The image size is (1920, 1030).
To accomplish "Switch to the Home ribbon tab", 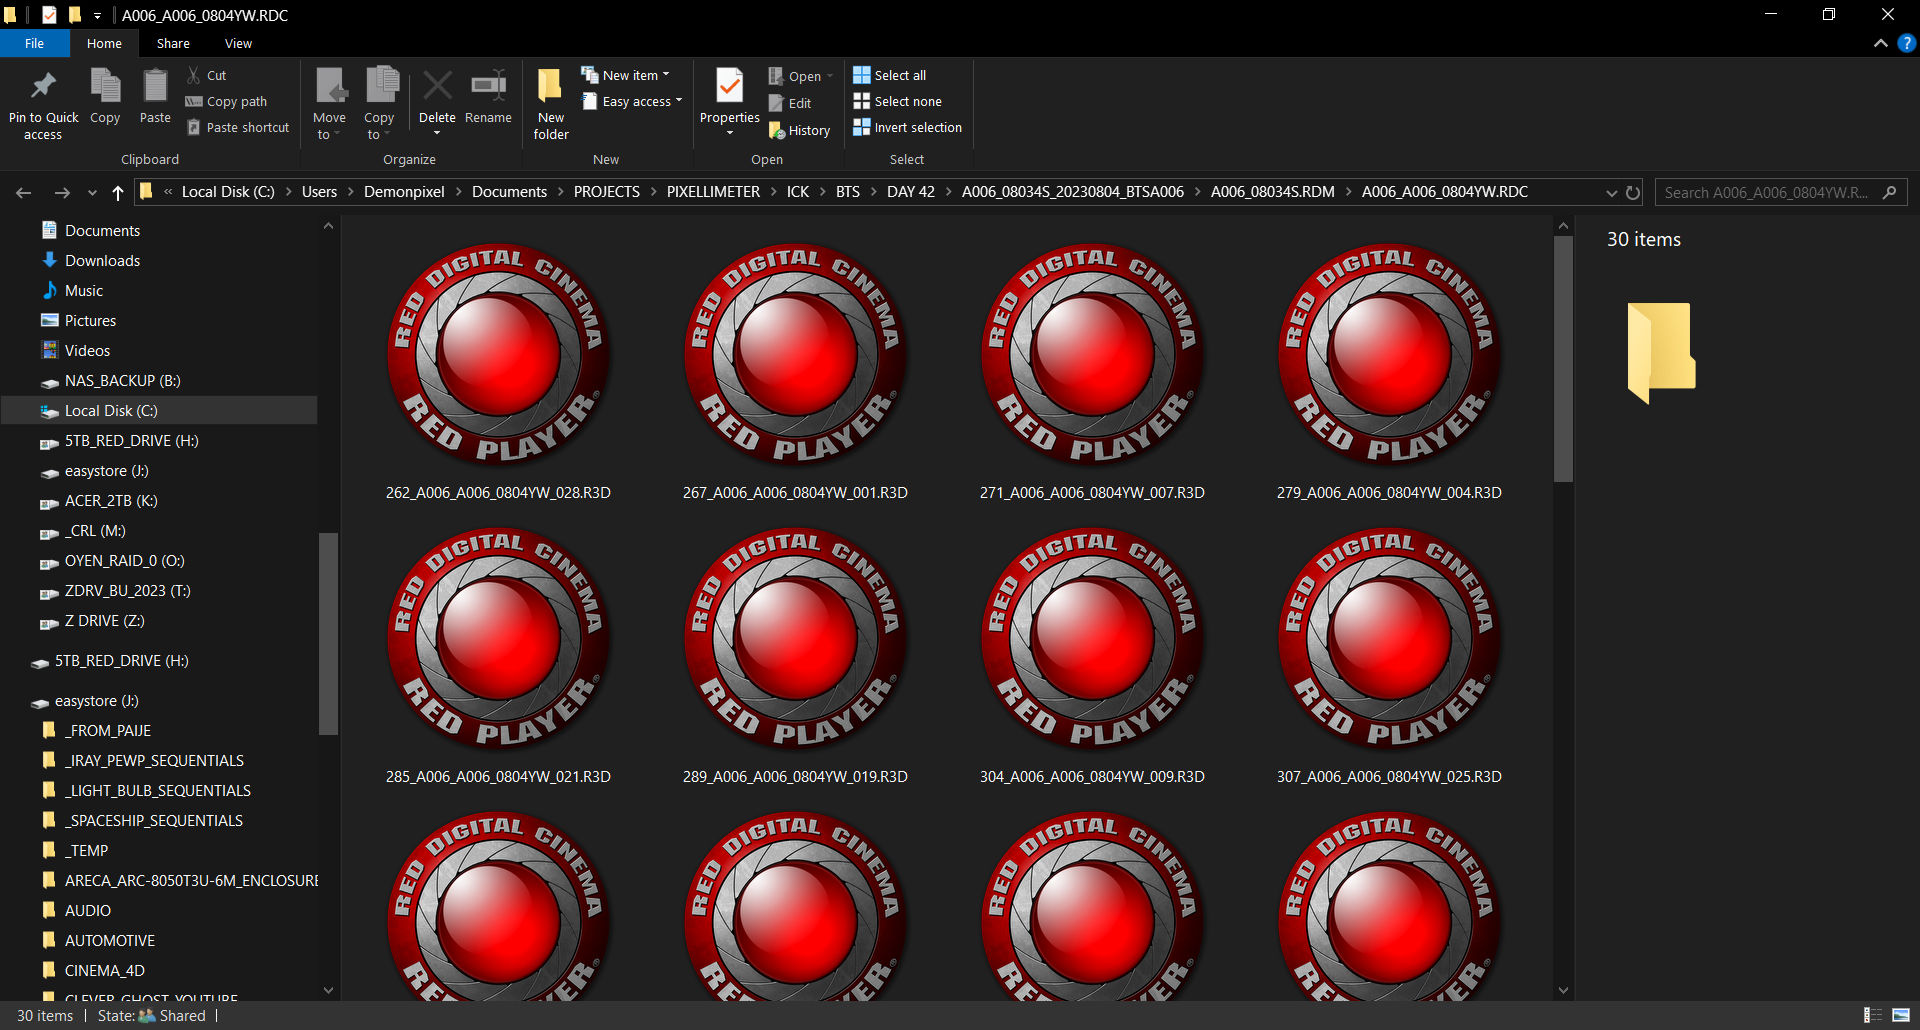I will [x=104, y=43].
